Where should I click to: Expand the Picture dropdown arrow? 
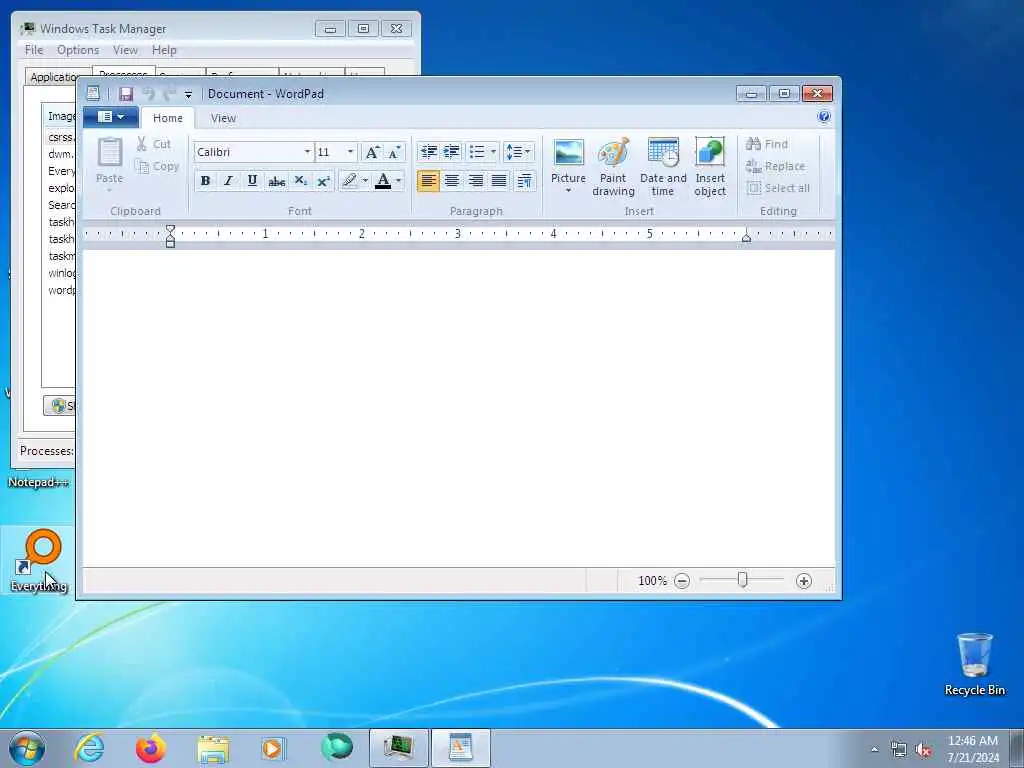click(568, 191)
